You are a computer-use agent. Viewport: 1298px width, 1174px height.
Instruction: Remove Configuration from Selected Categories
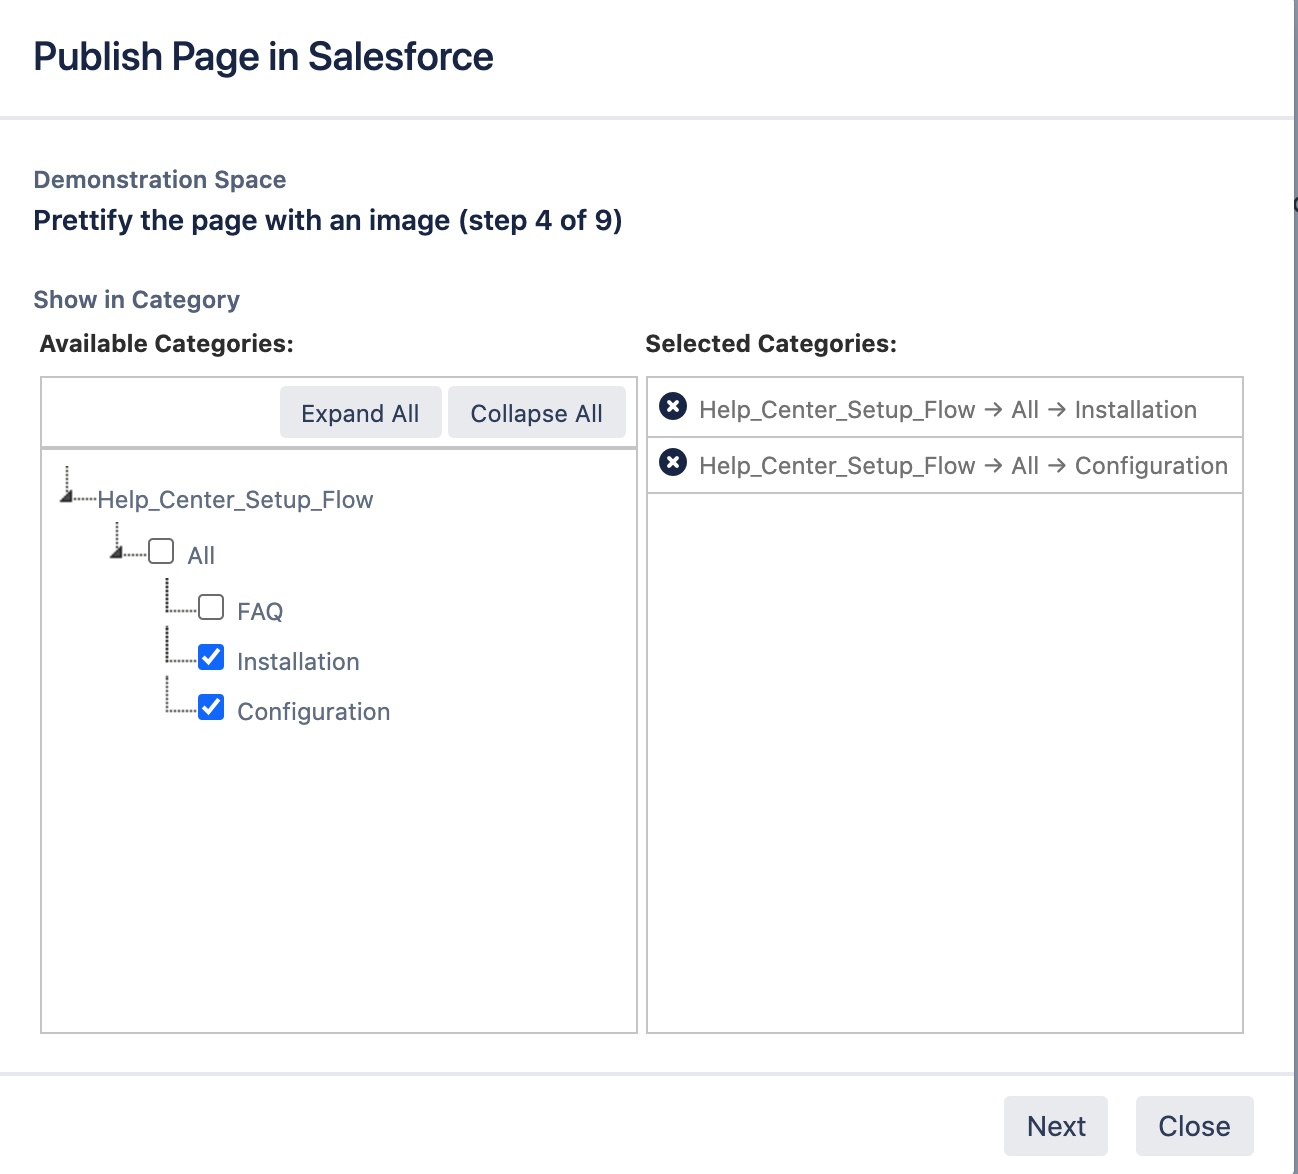[673, 463]
